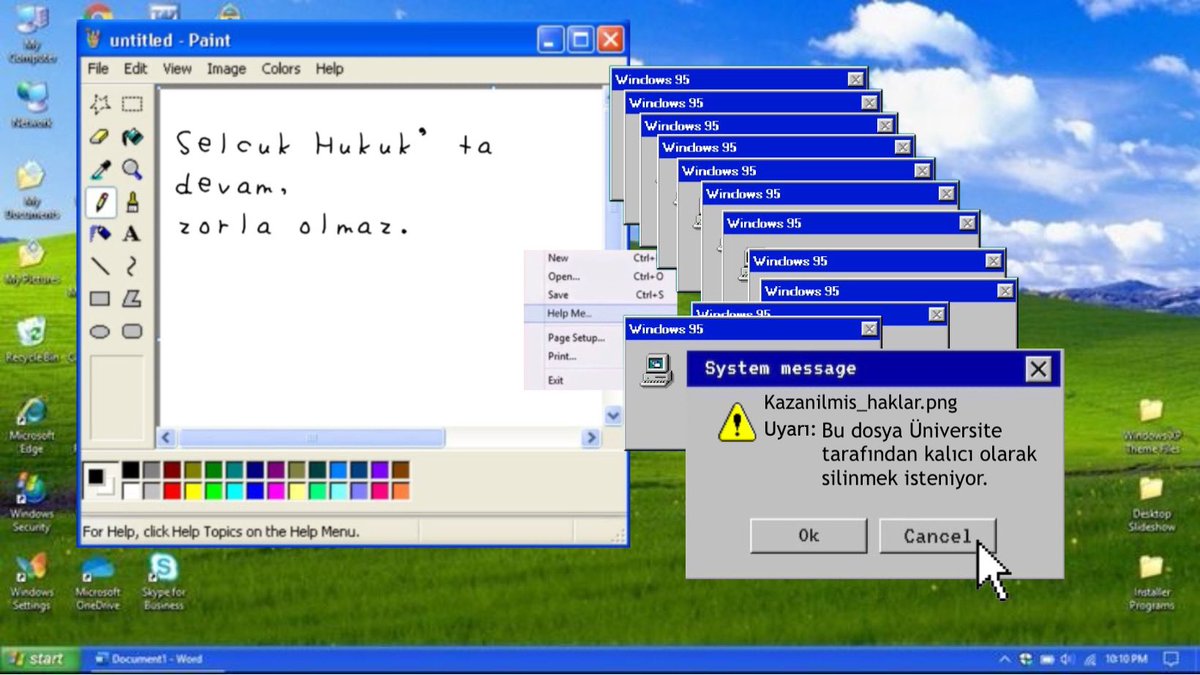Viewport: 1200px width, 675px height.
Task: Select the Free-Form Select tool in Paint
Action: [x=100, y=105]
